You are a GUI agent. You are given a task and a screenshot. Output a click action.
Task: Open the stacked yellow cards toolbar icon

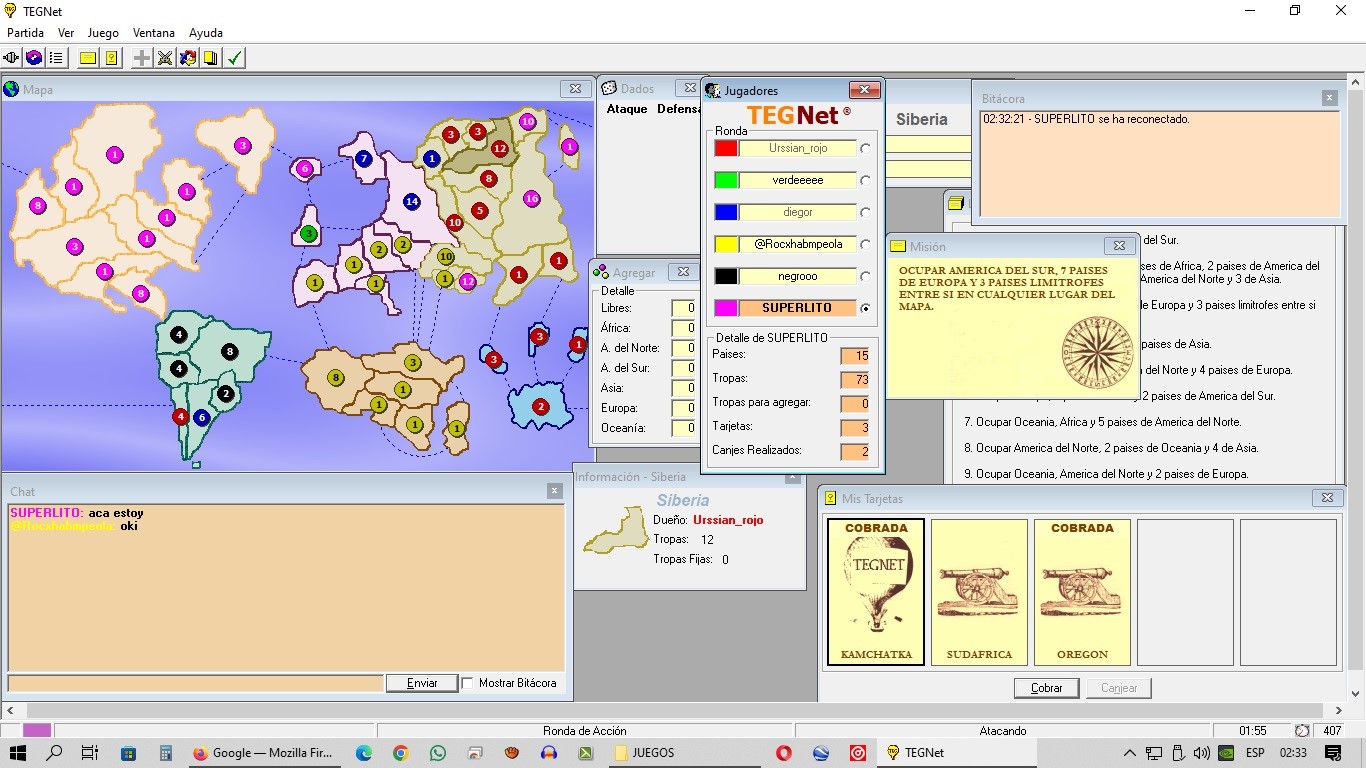click(210, 58)
